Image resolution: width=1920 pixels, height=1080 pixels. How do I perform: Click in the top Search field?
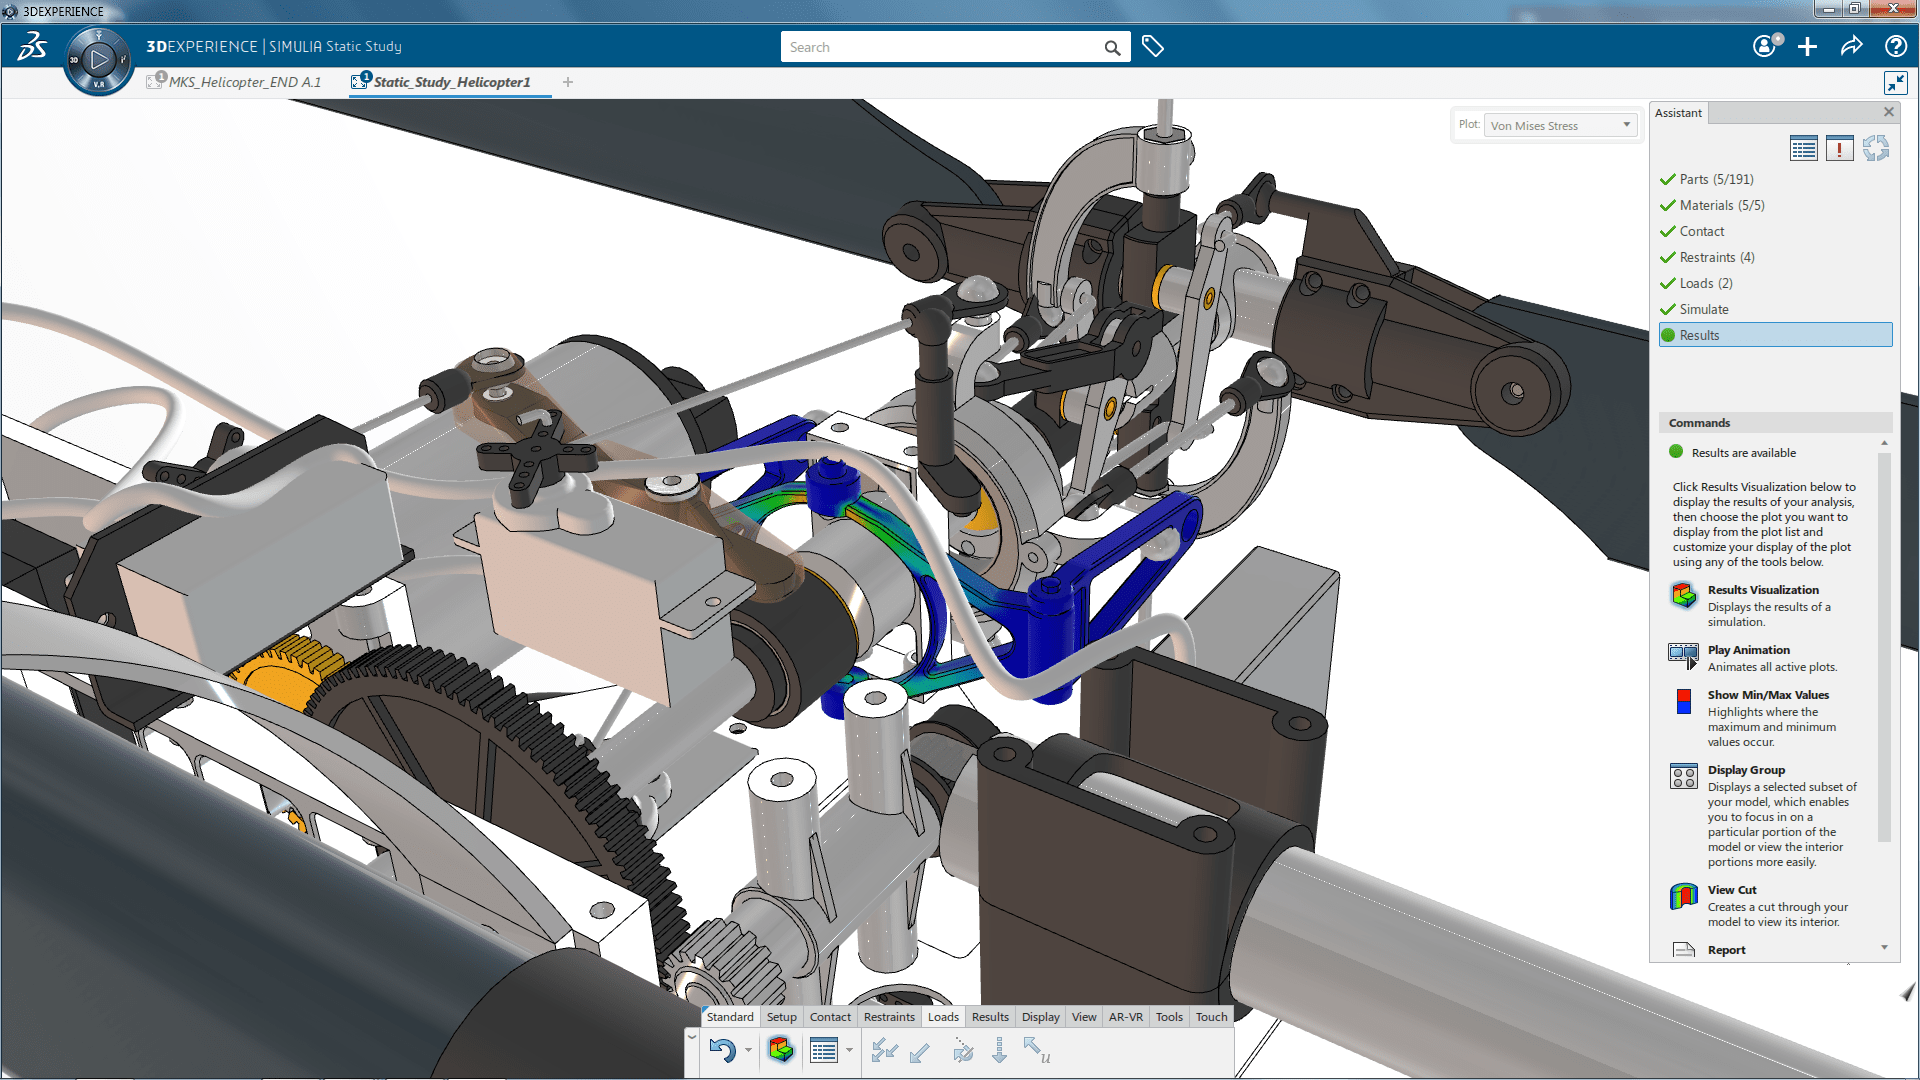point(940,47)
